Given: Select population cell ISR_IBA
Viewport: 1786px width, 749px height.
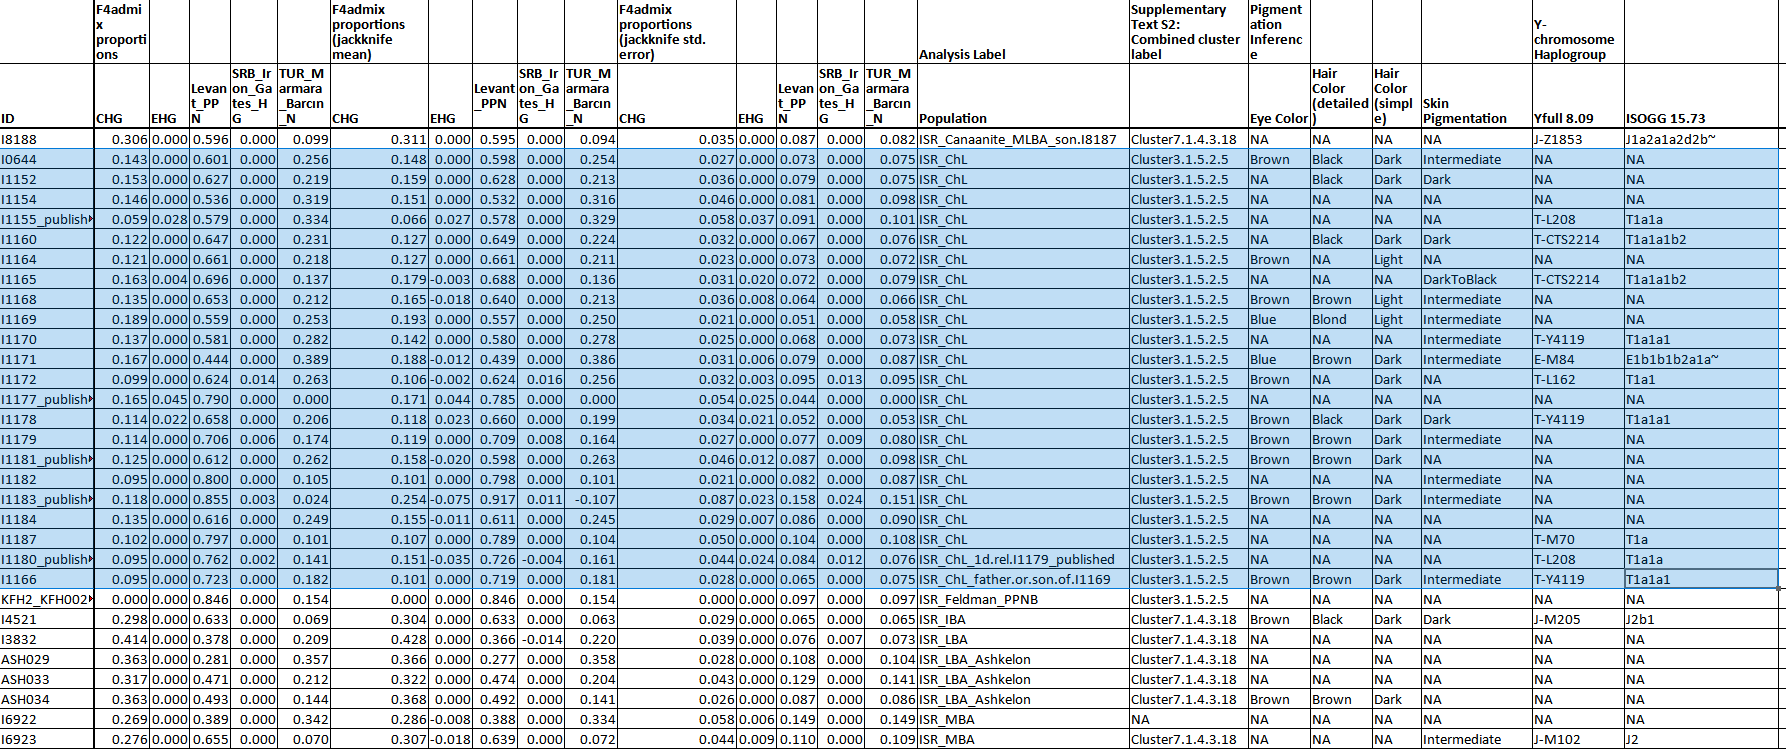Looking at the screenshot, I should pos(1023,619).
